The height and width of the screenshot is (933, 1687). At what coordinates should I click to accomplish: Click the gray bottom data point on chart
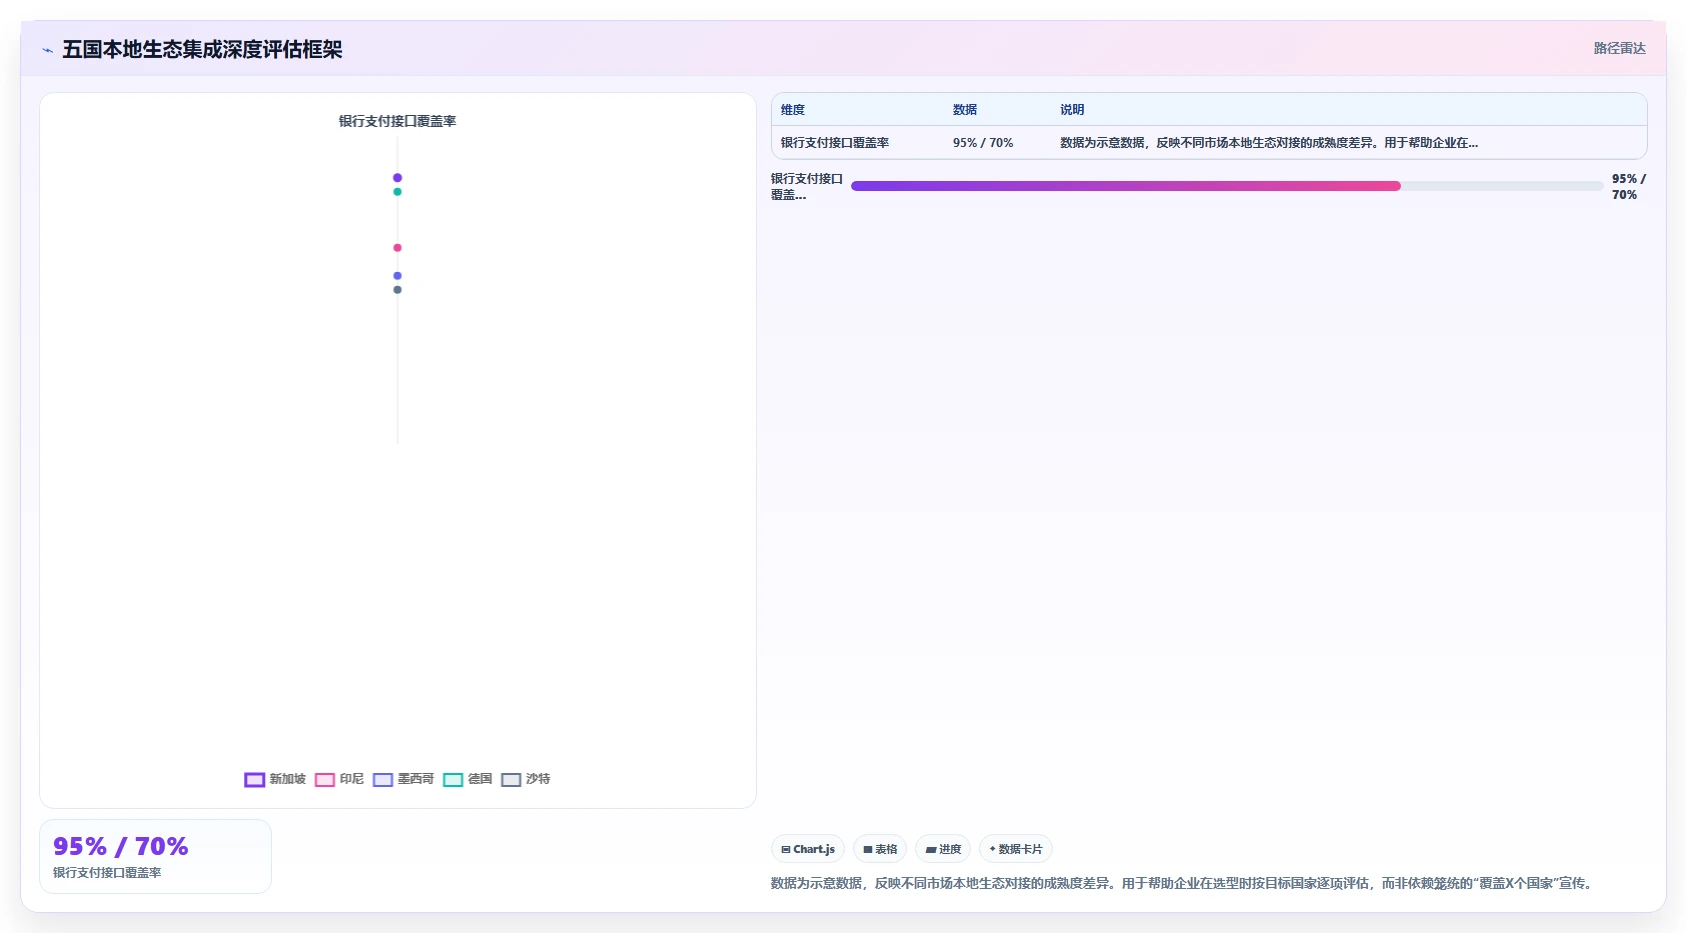397,290
